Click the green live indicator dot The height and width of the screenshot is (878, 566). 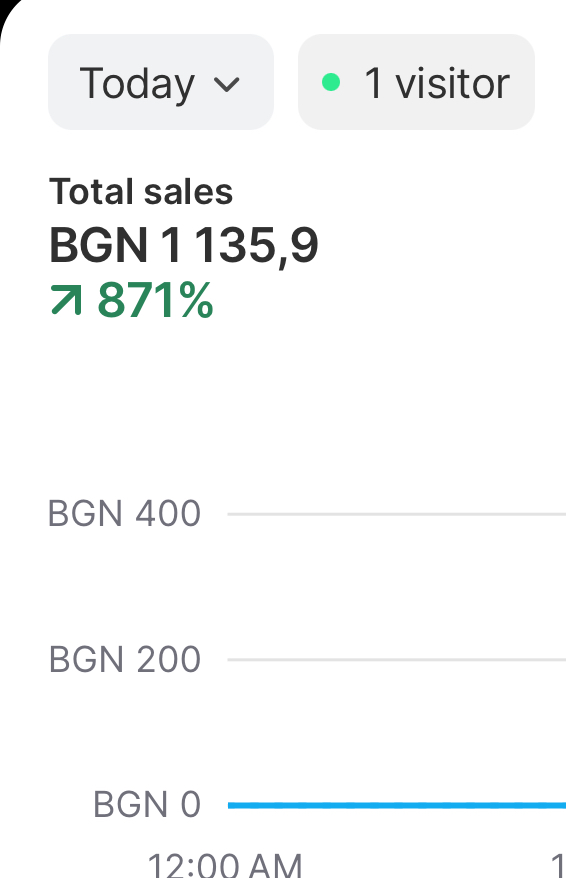pyautogui.click(x=331, y=82)
